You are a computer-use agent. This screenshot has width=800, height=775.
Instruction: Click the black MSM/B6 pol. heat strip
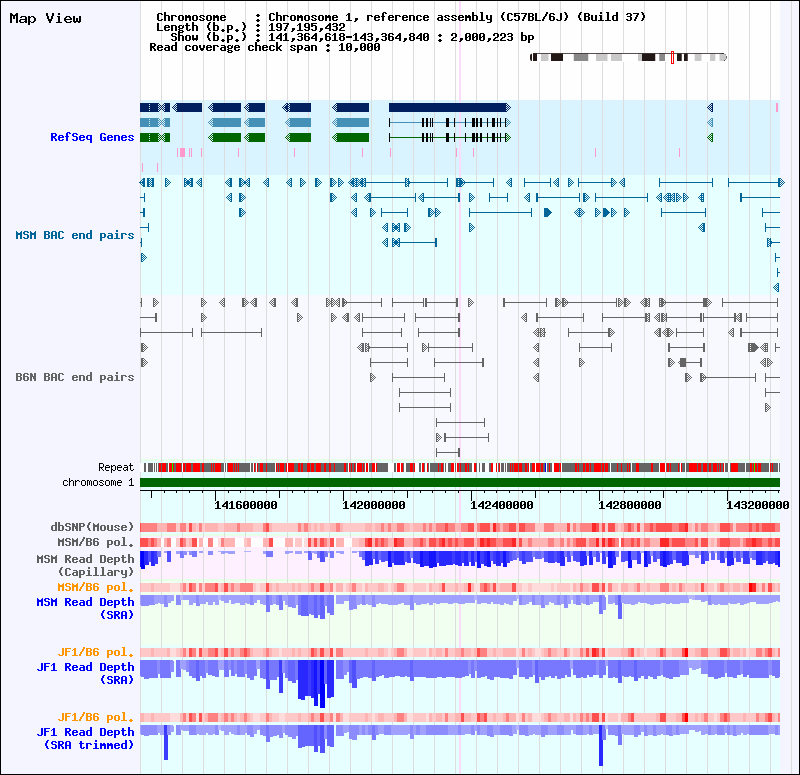[460, 542]
